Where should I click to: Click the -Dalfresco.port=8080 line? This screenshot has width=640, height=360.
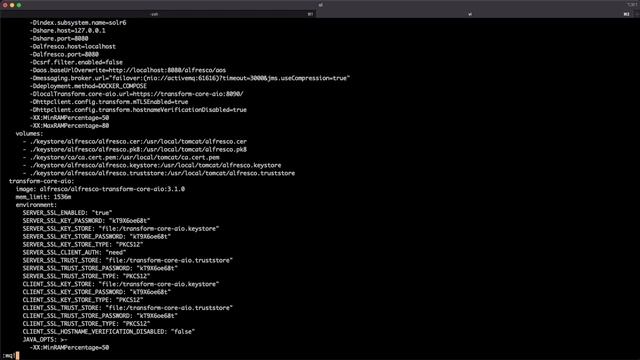pos(64,54)
